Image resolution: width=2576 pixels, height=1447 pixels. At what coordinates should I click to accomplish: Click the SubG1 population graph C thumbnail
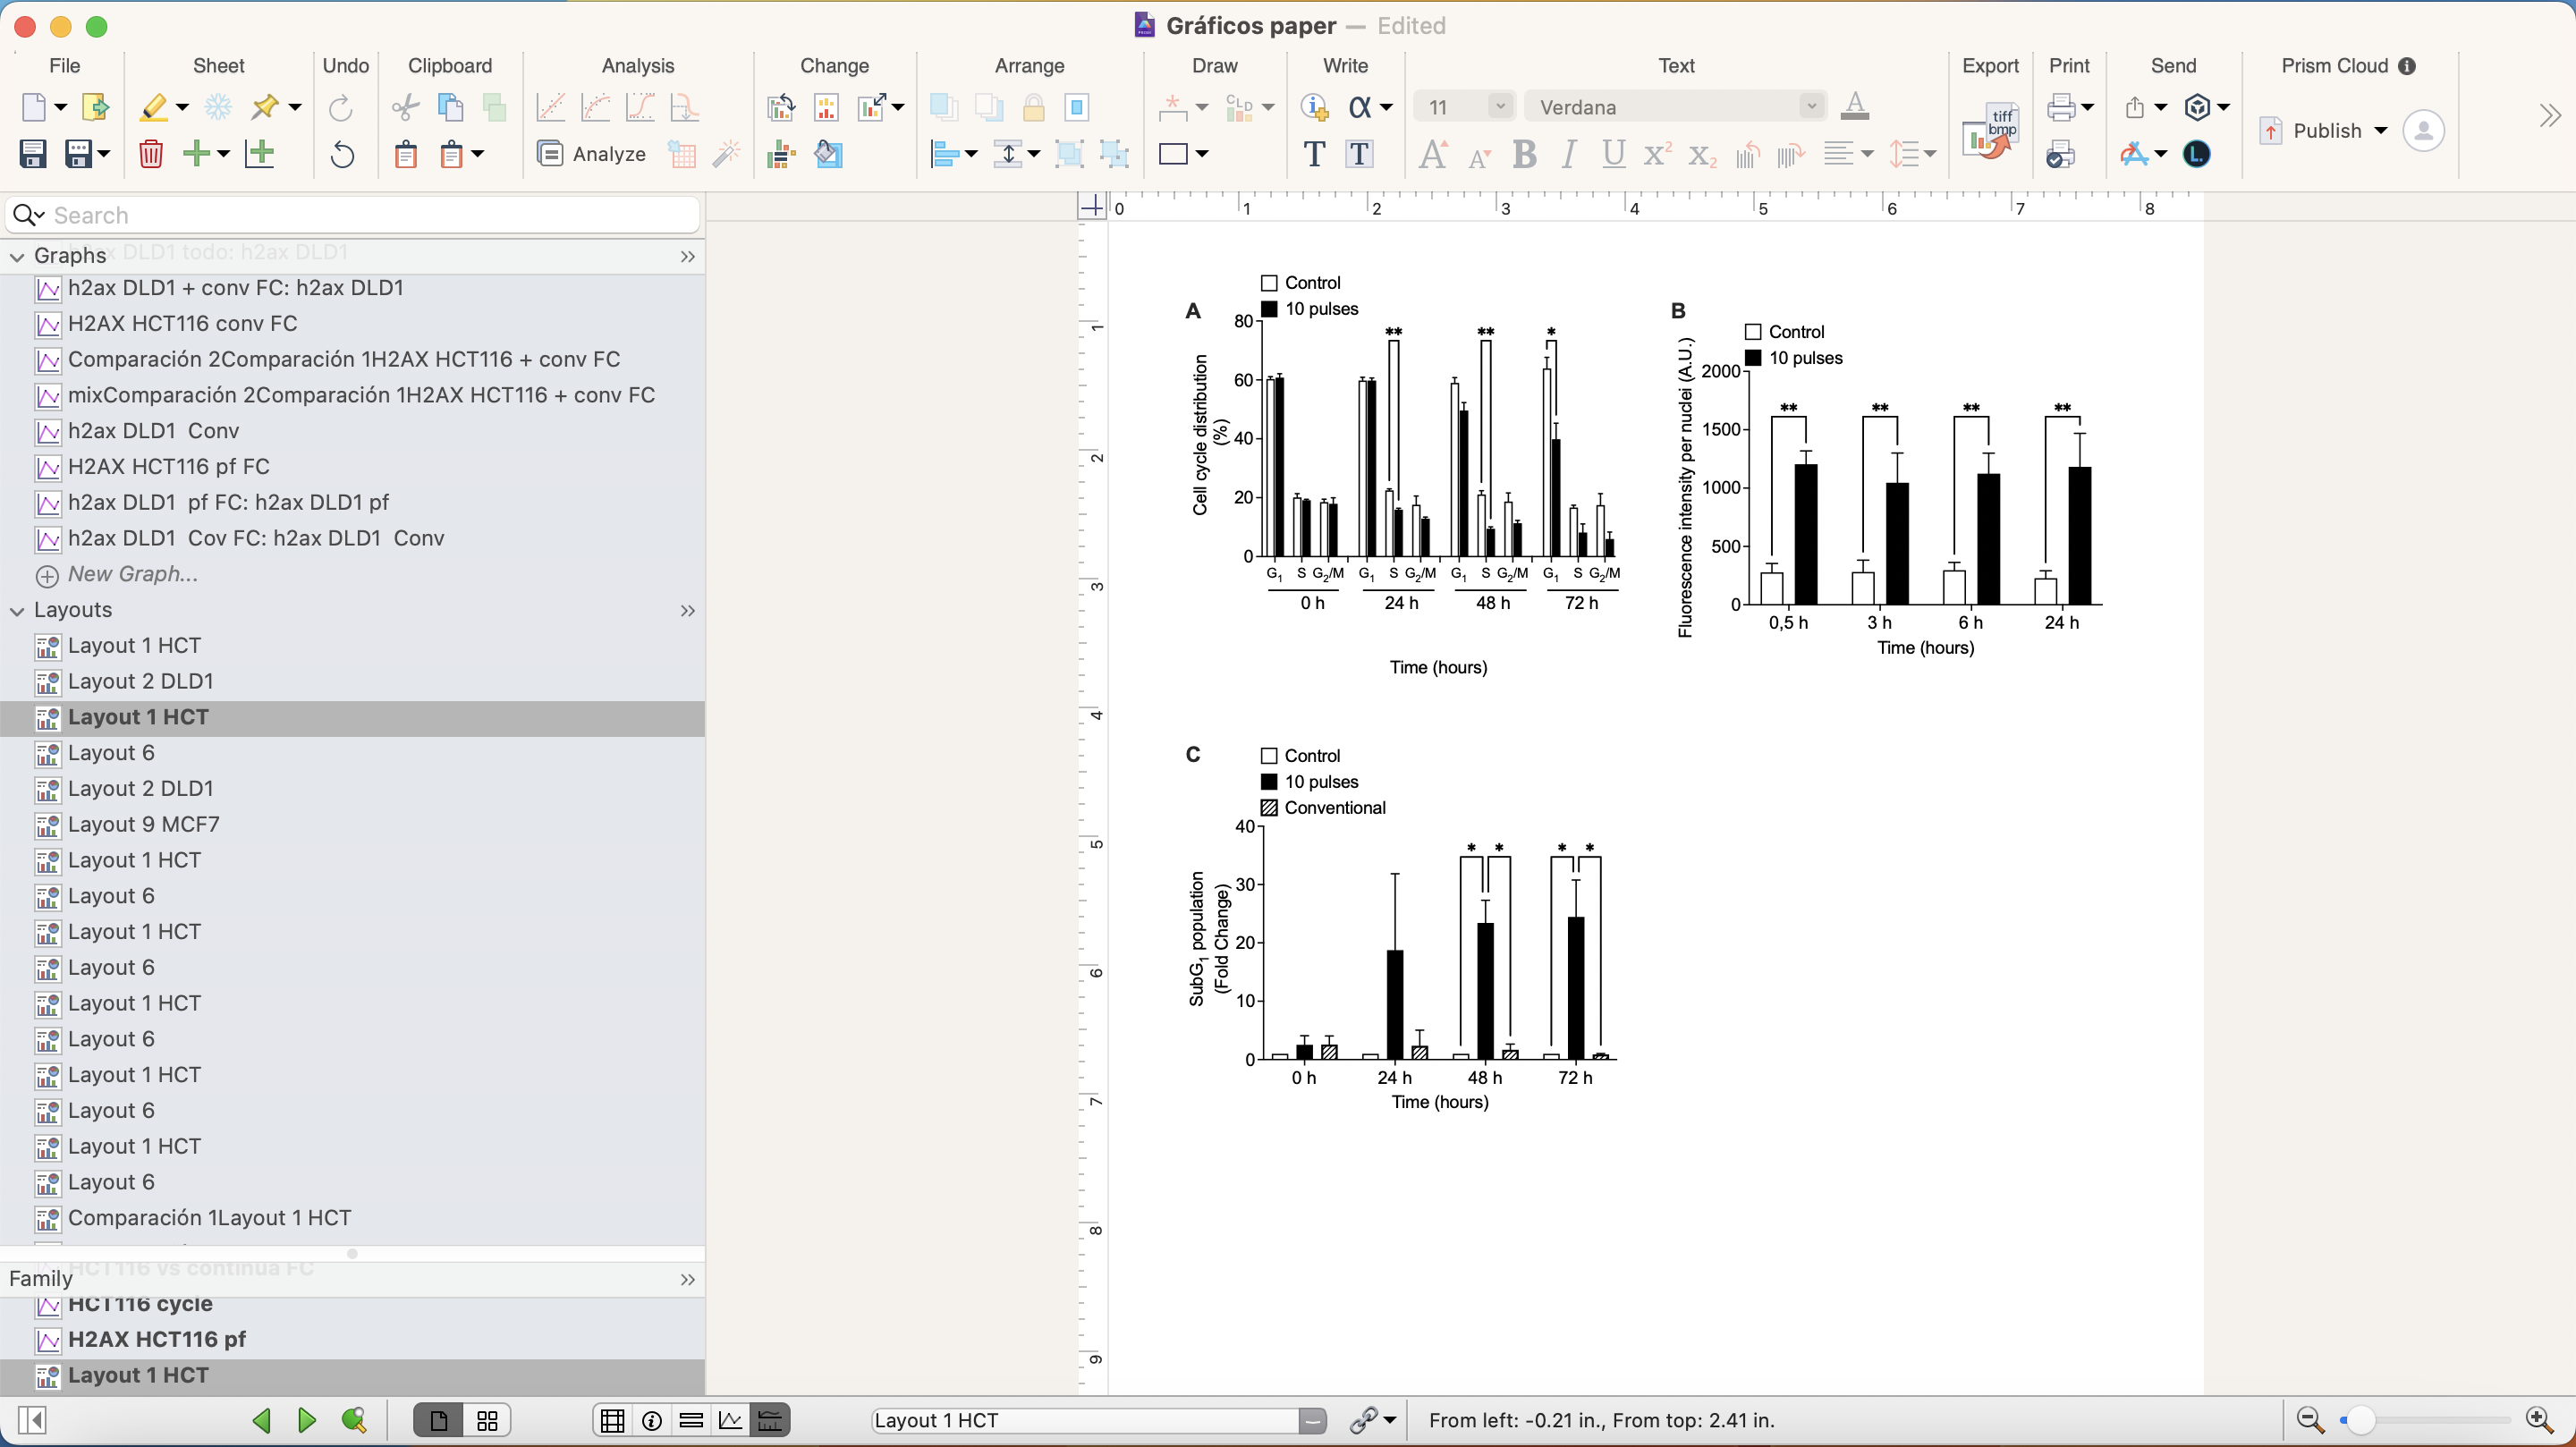click(x=1400, y=930)
